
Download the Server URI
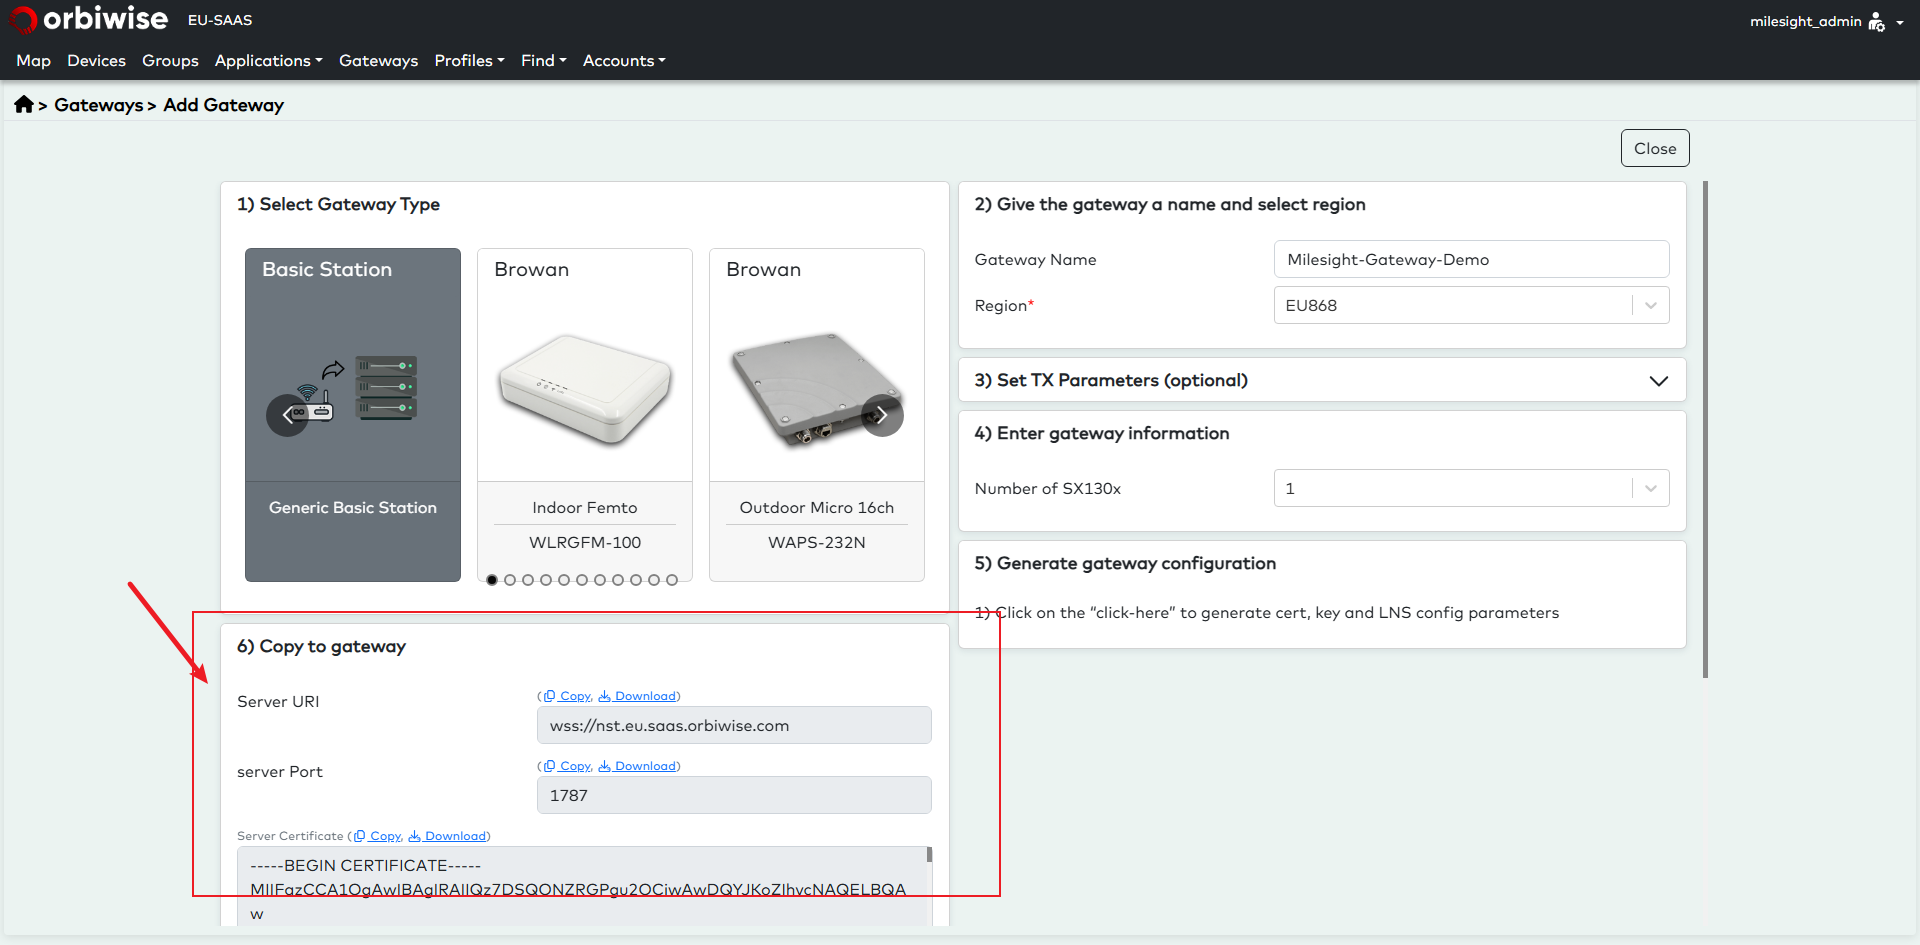pos(637,696)
